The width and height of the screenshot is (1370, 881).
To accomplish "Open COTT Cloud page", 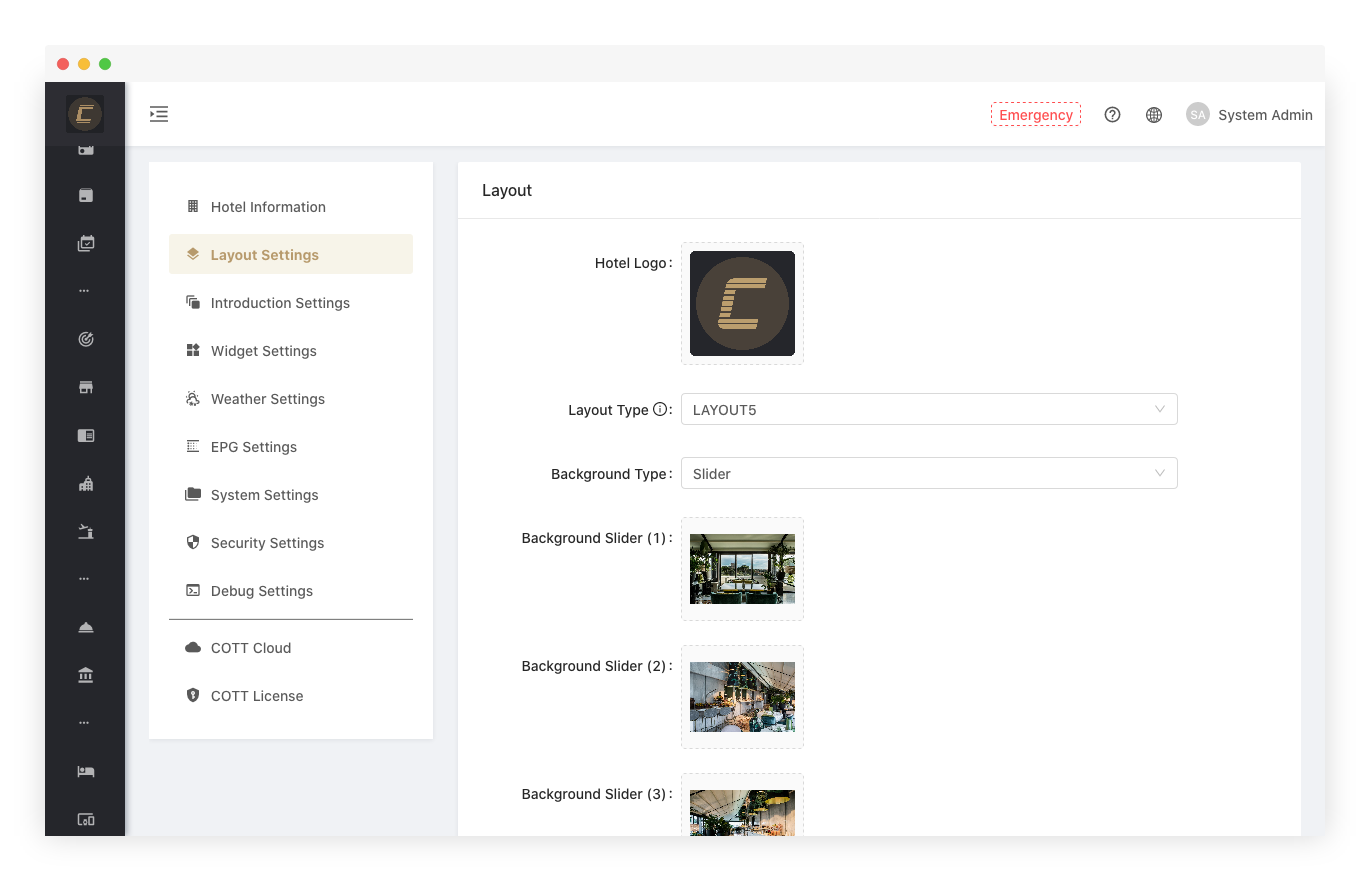I will click(291, 647).
